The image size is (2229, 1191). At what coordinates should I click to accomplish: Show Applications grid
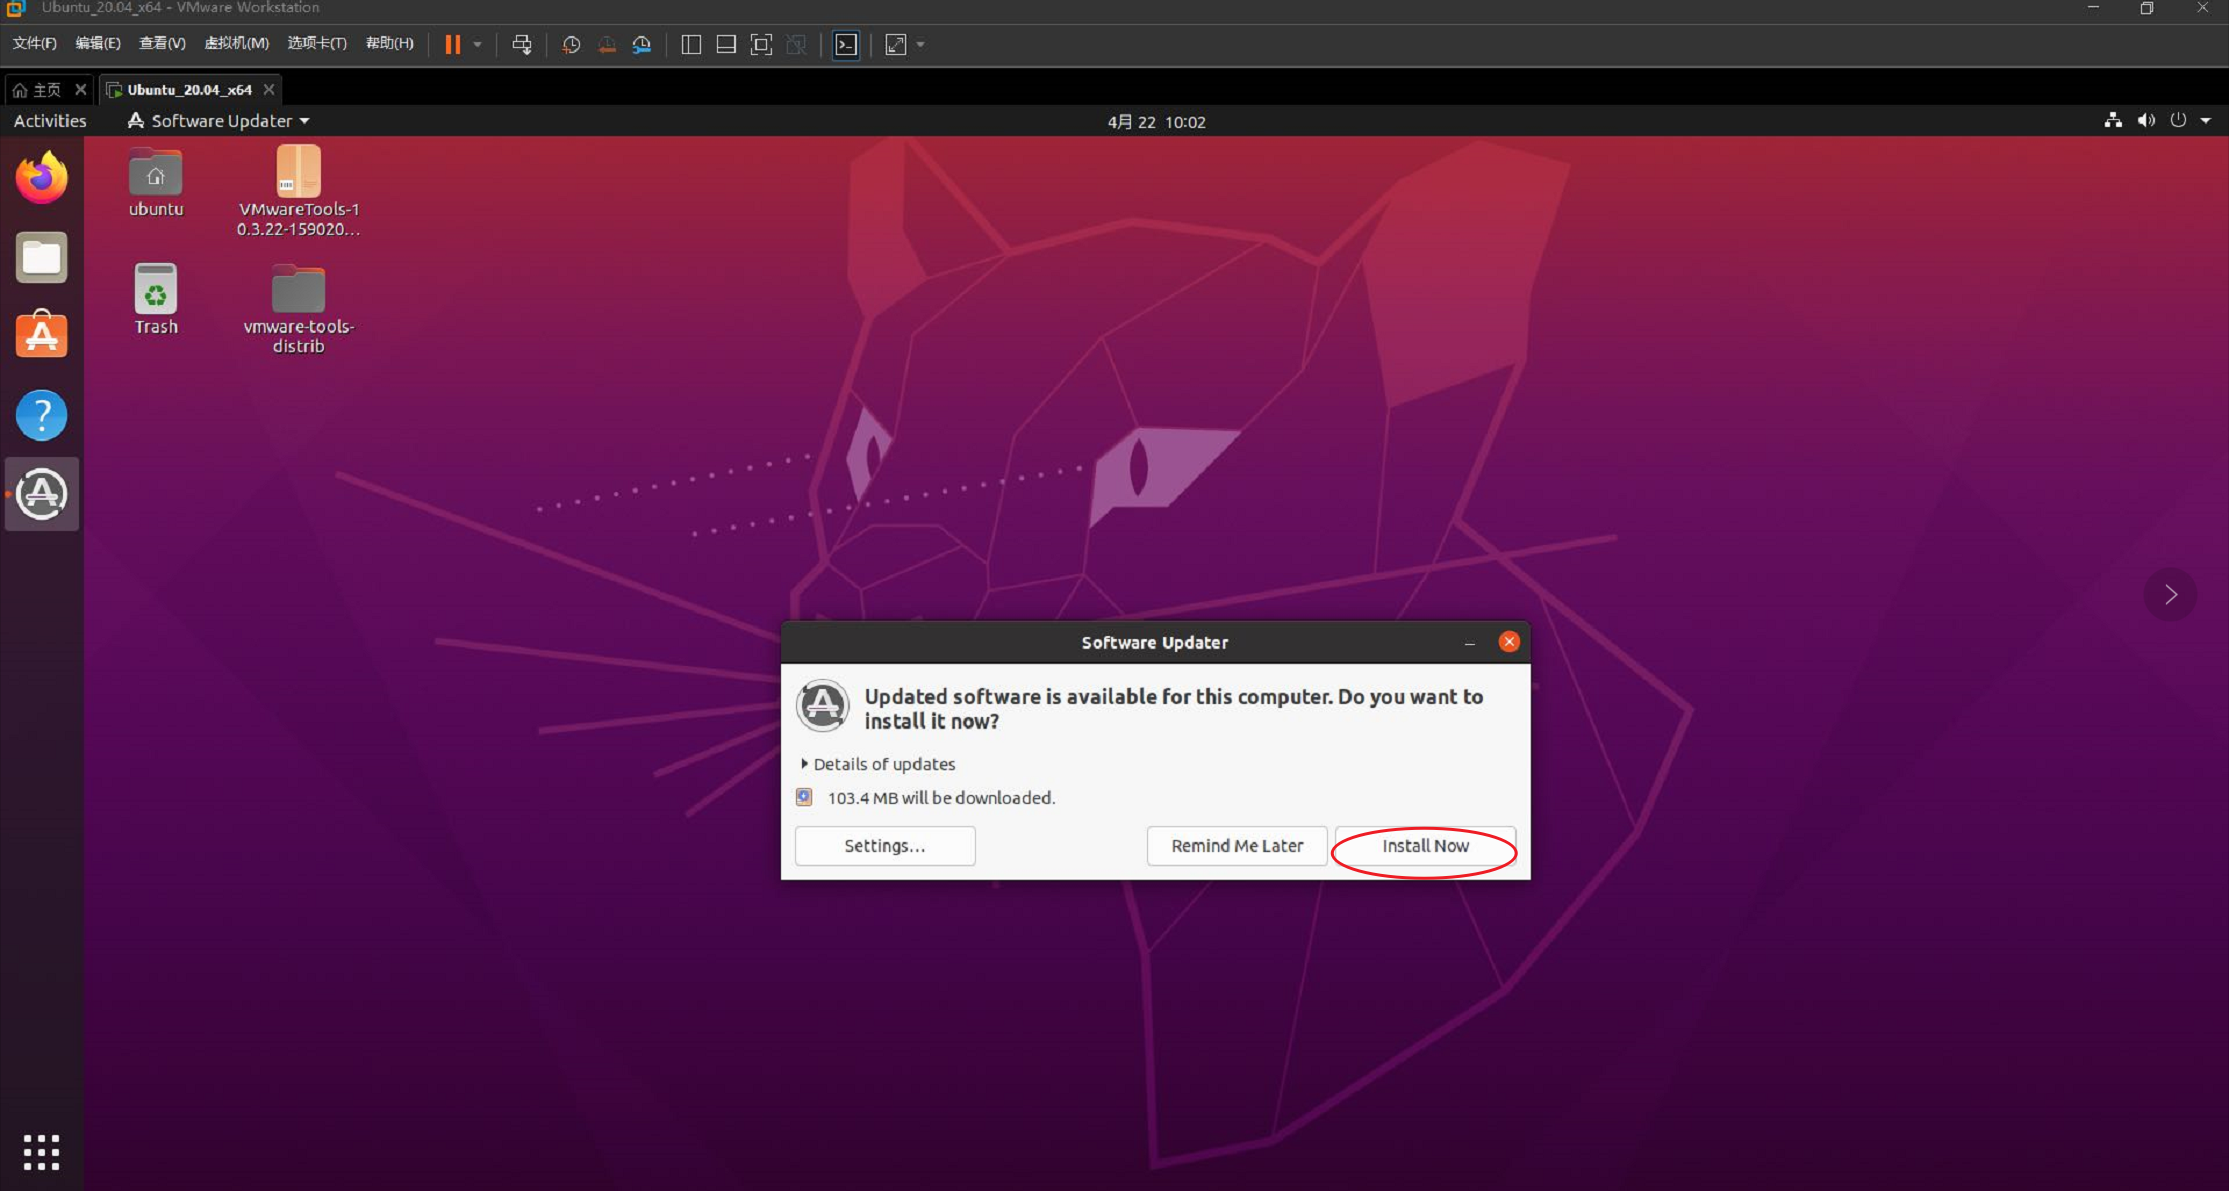tap(41, 1152)
